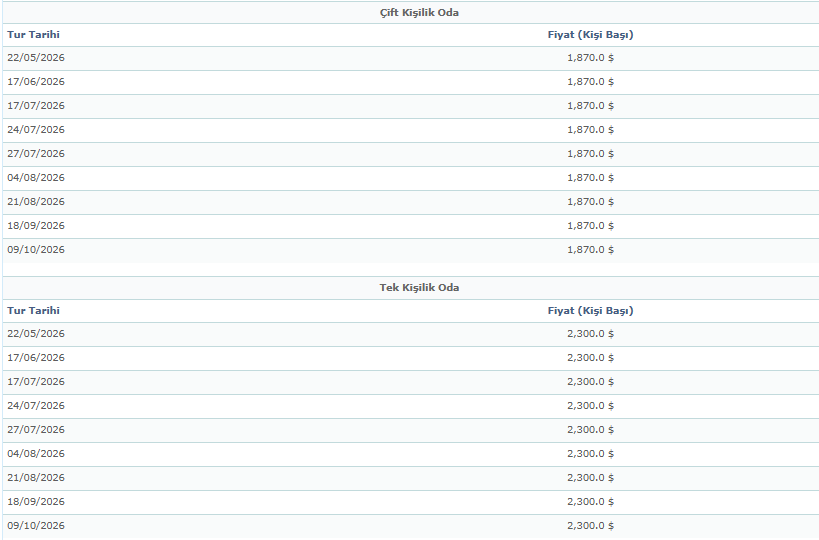Select 21/08/2026 date in Tek Kişilik Oda table

tap(36, 478)
